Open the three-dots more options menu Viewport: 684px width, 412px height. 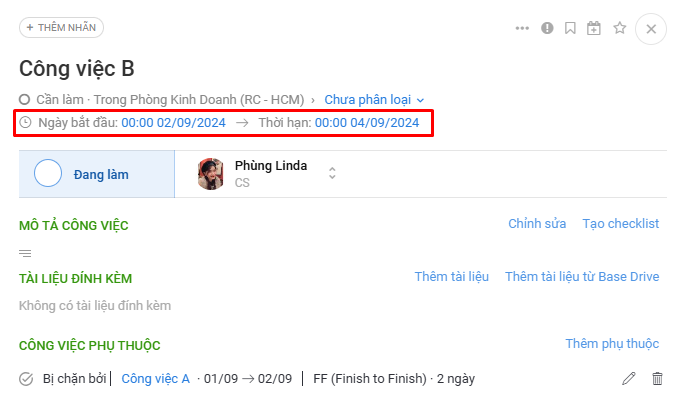pos(522,28)
